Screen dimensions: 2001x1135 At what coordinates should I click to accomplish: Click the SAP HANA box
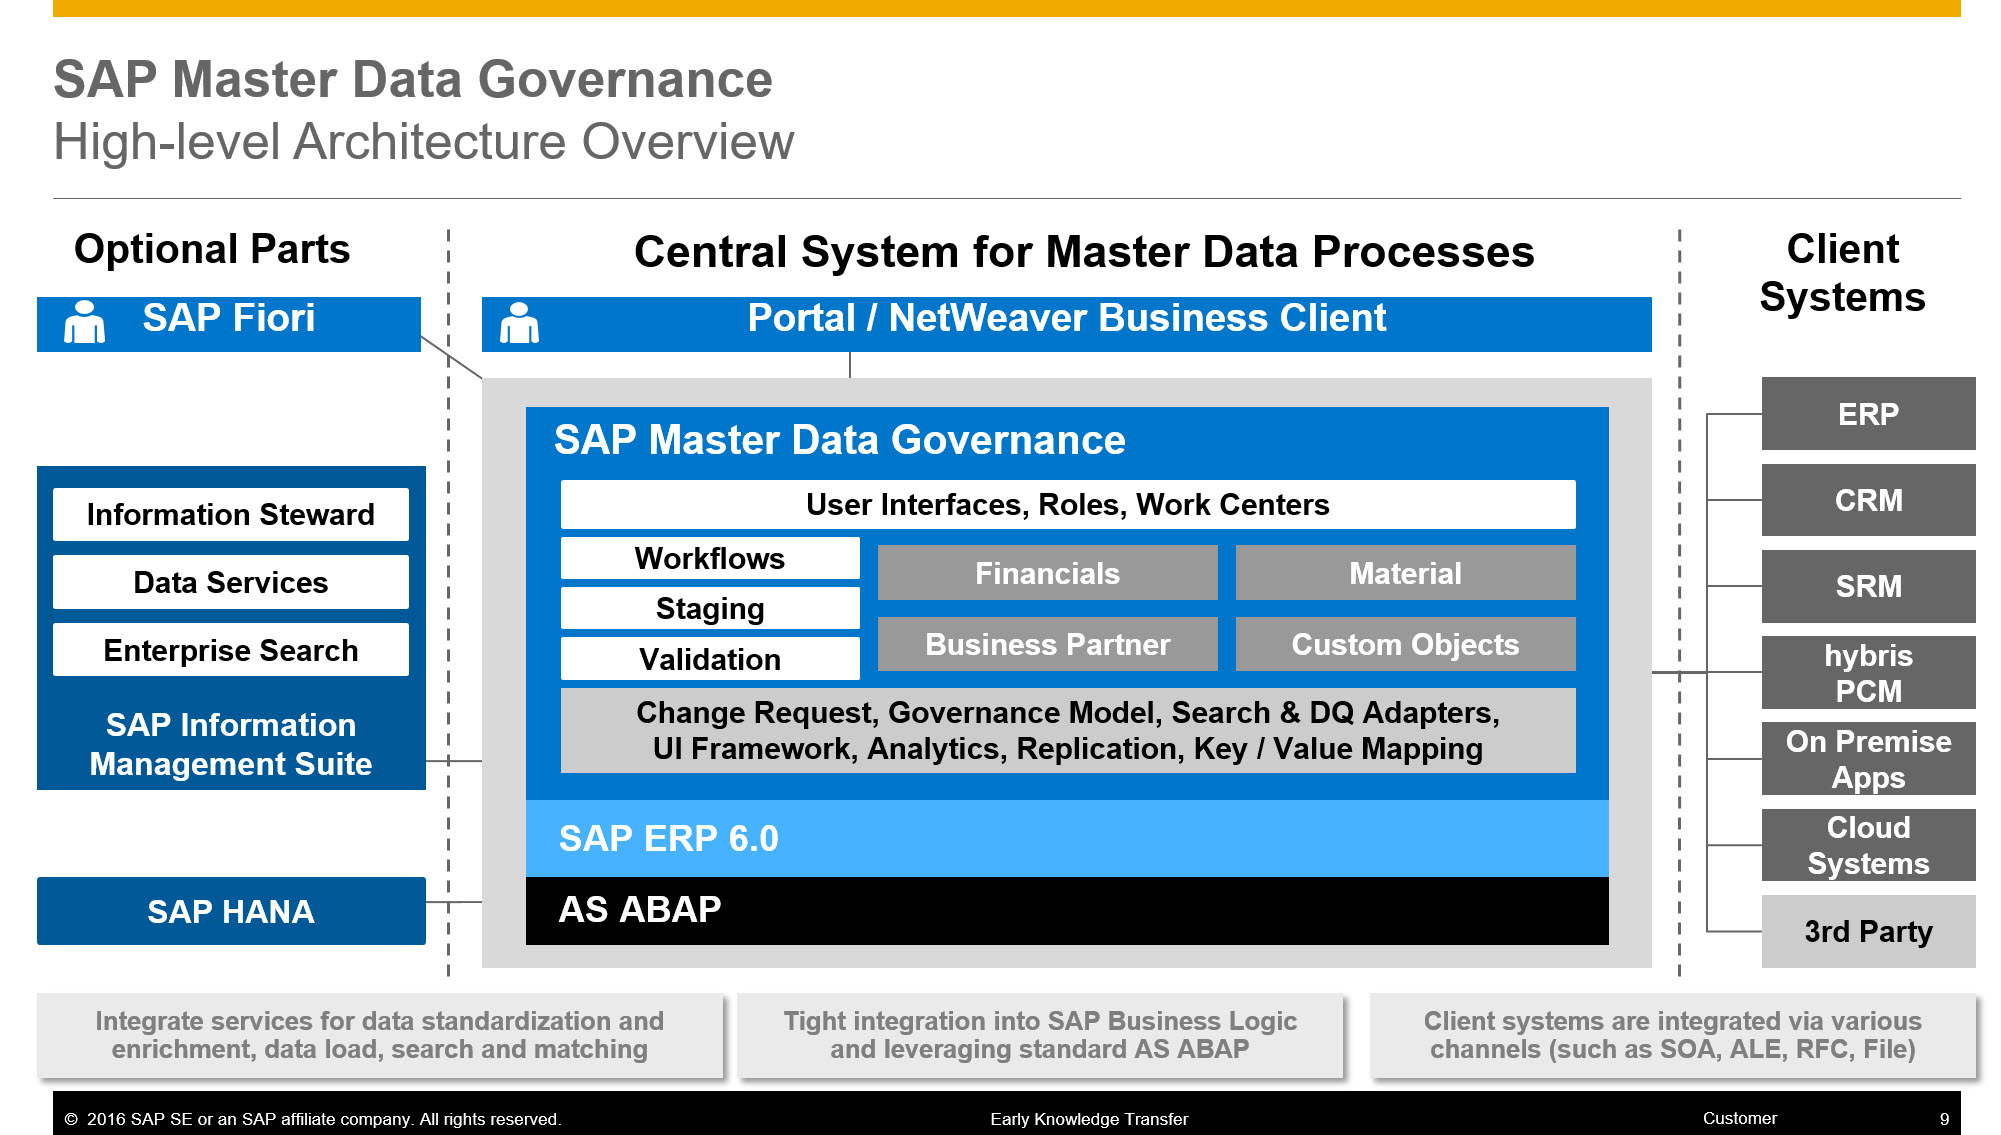click(231, 911)
